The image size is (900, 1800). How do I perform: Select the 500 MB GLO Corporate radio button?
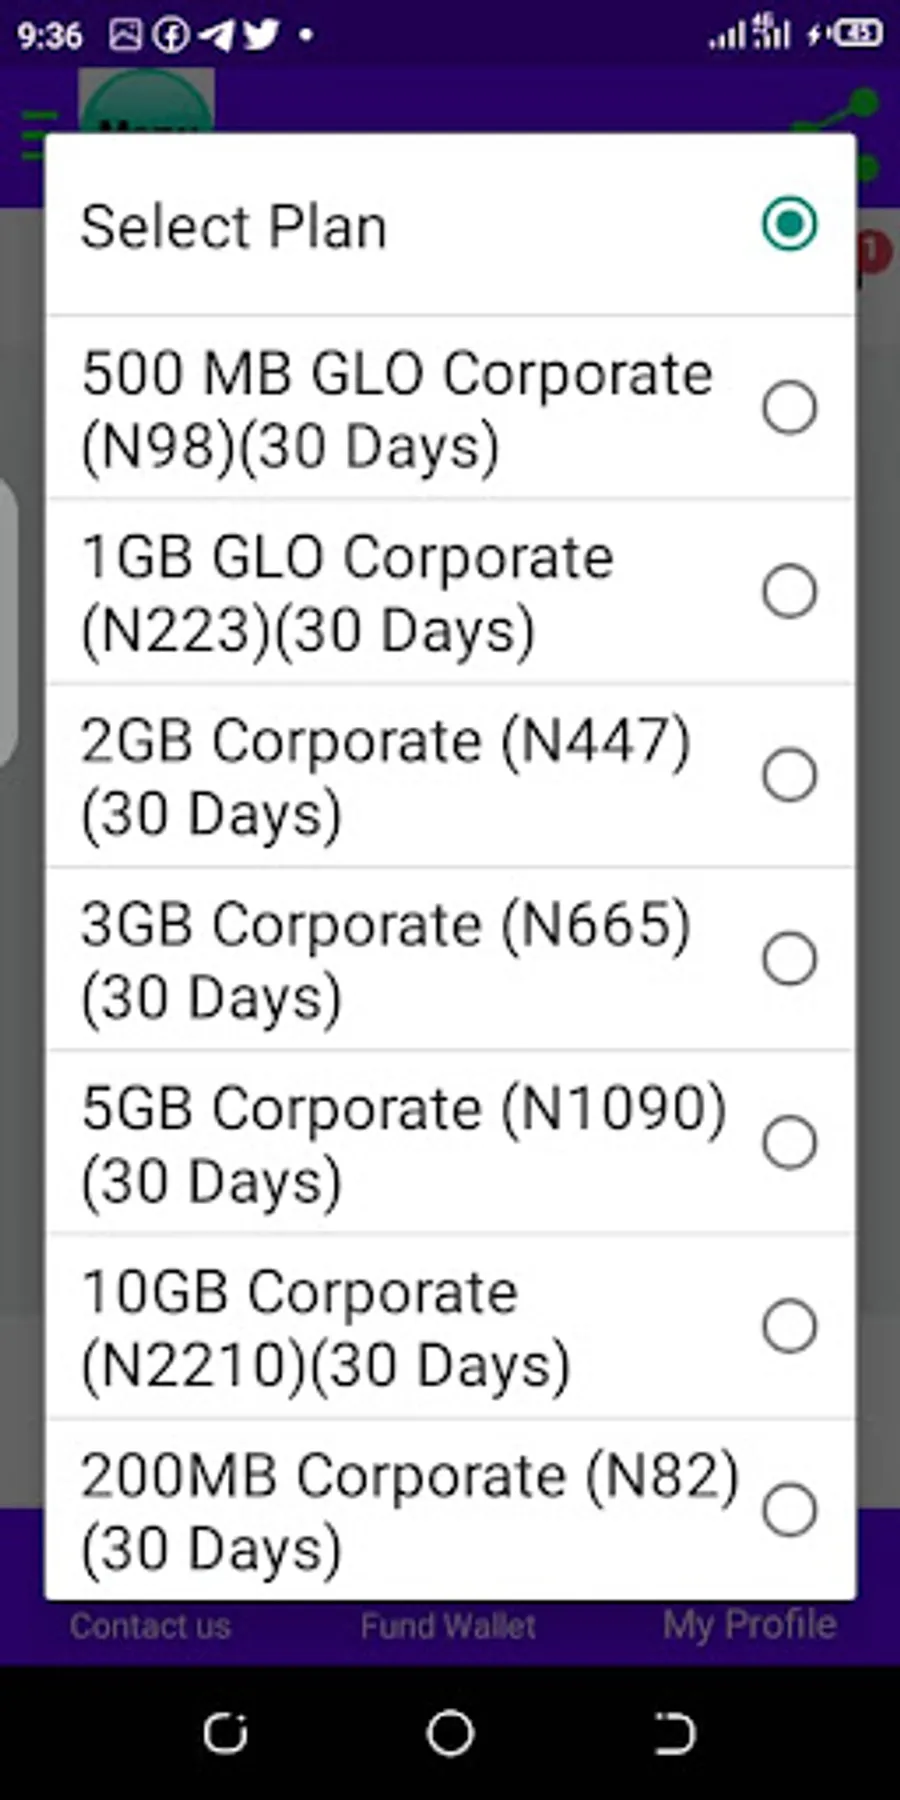click(789, 408)
